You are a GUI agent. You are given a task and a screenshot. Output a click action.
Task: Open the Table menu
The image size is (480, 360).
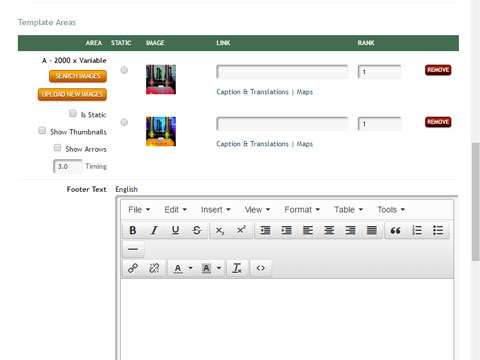point(348,210)
